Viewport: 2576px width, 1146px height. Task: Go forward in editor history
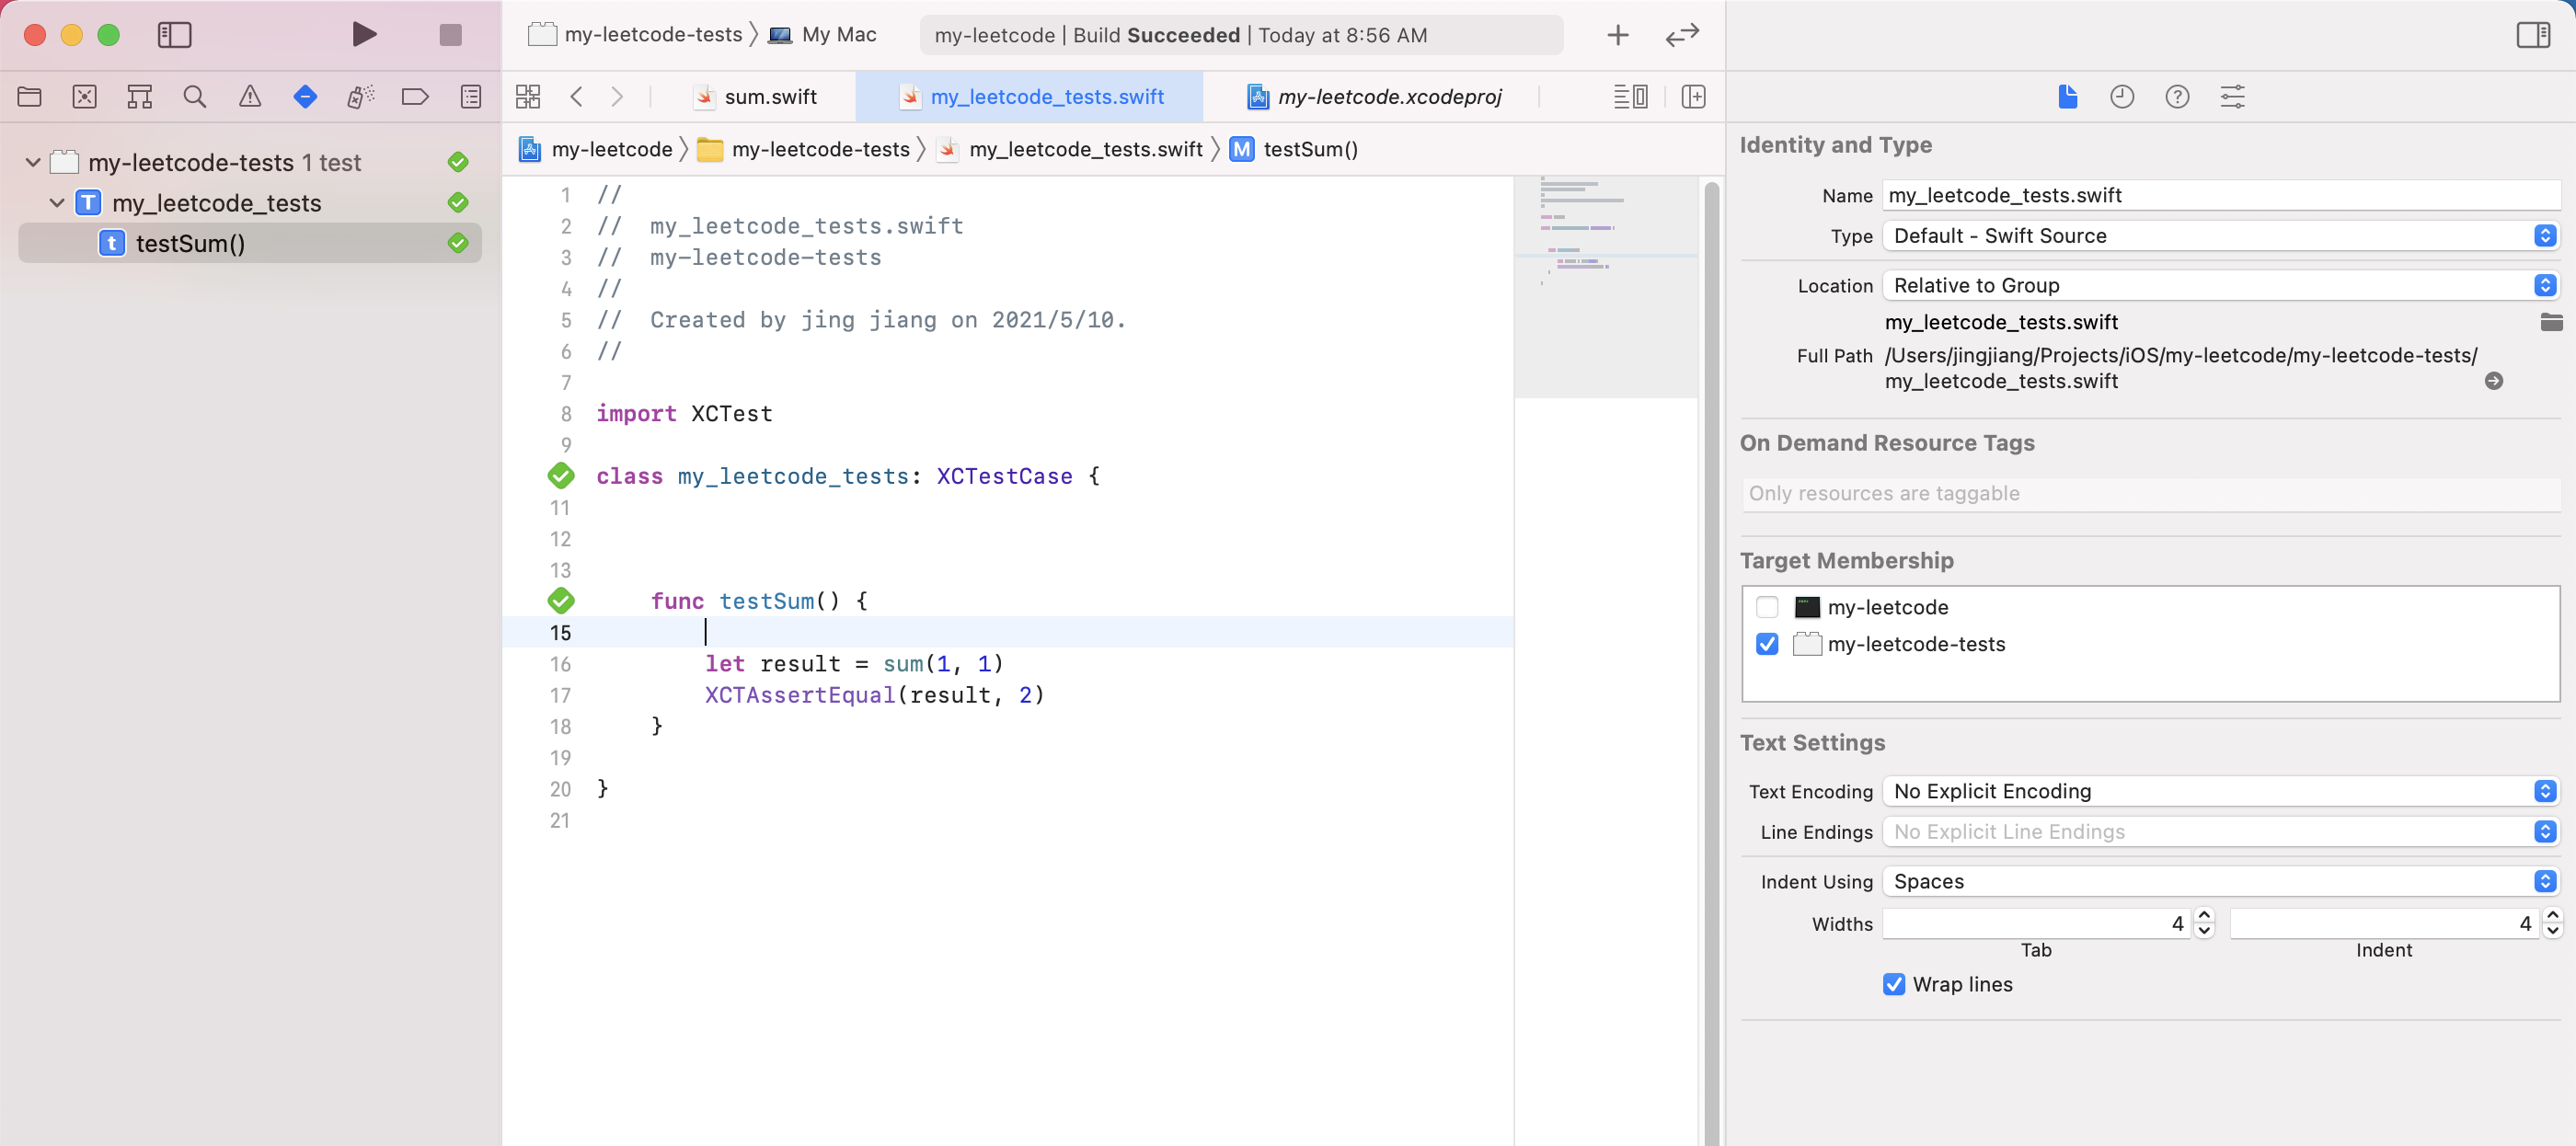coord(617,97)
